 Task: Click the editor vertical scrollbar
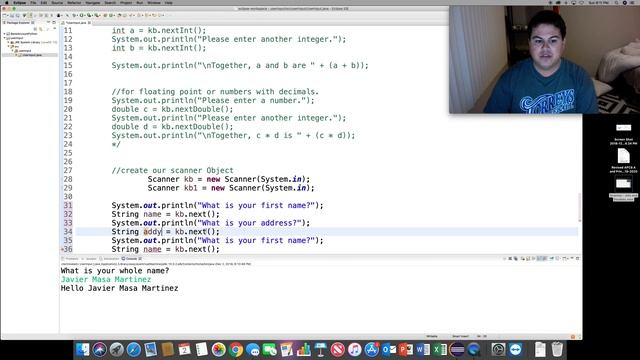pyautogui.click(x=580, y=208)
